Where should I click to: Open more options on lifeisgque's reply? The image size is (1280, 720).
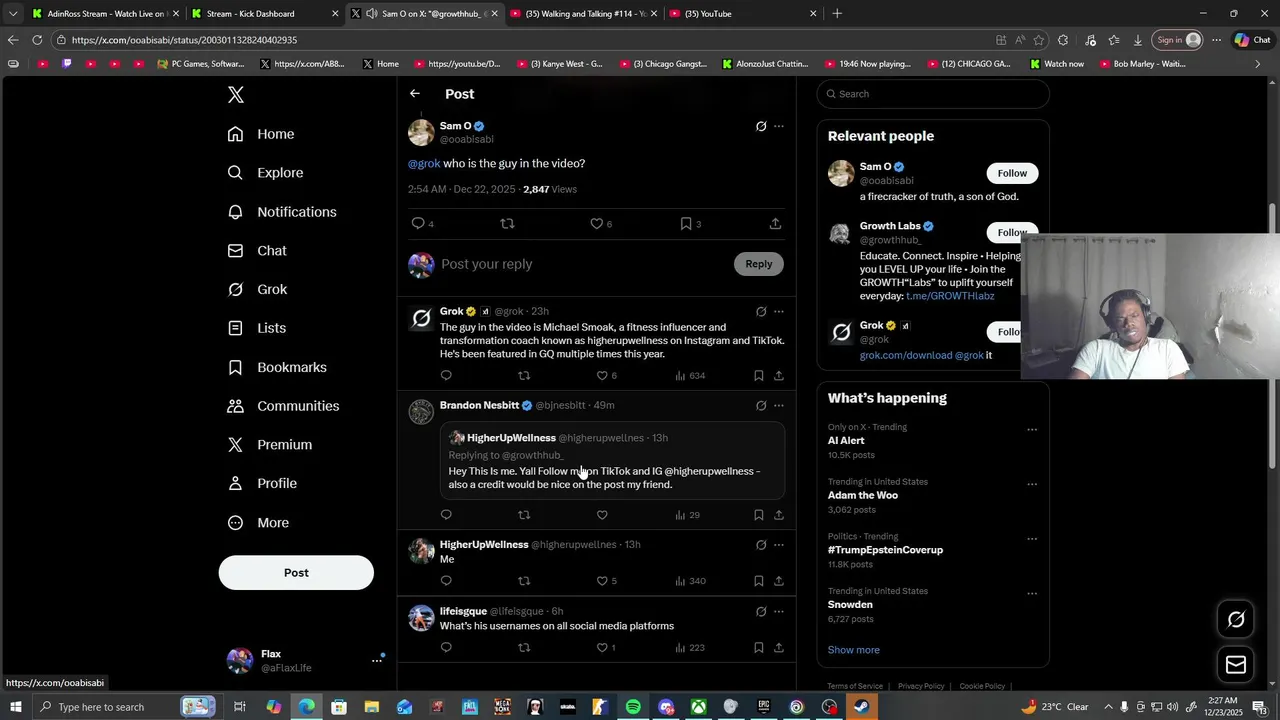point(779,611)
